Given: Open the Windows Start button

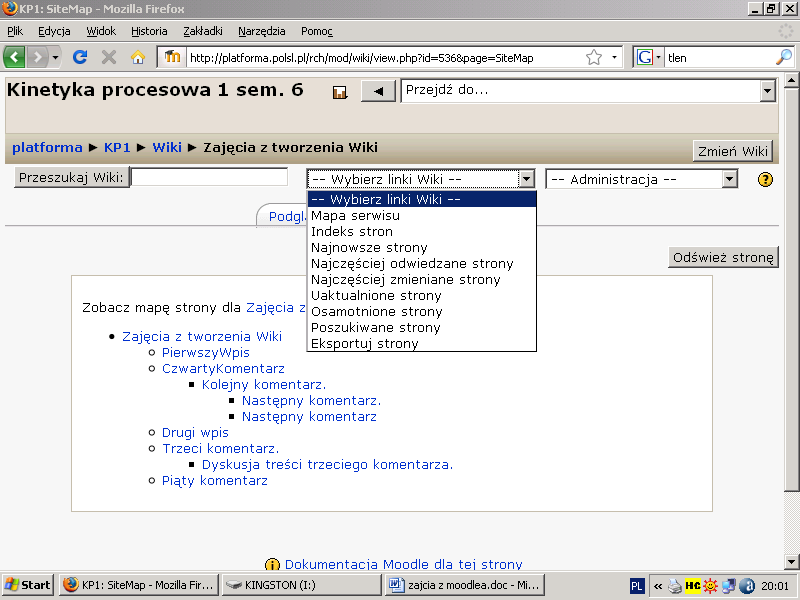Looking at the screenshot, I should 28,585.
